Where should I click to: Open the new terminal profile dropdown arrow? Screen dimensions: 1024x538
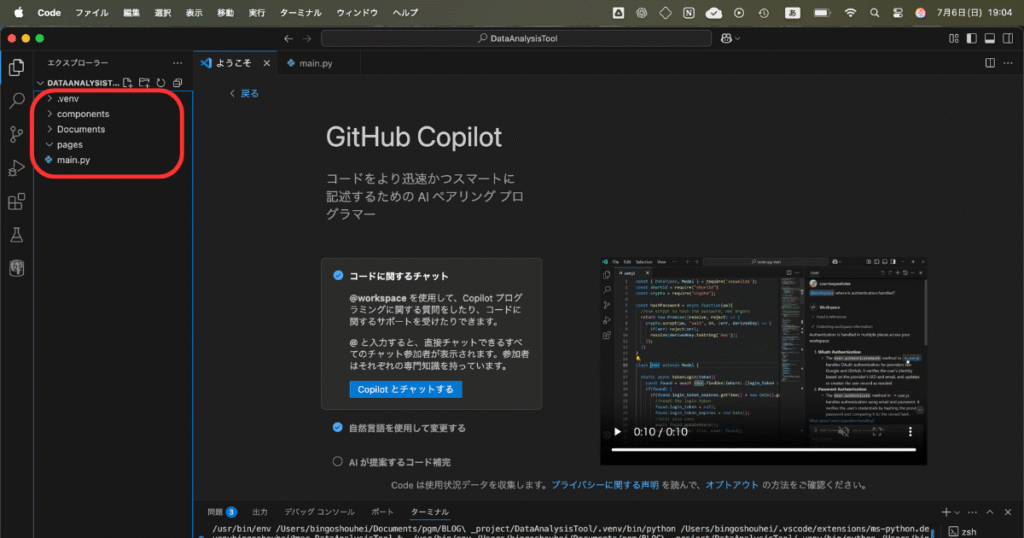[x=957, y=513]
